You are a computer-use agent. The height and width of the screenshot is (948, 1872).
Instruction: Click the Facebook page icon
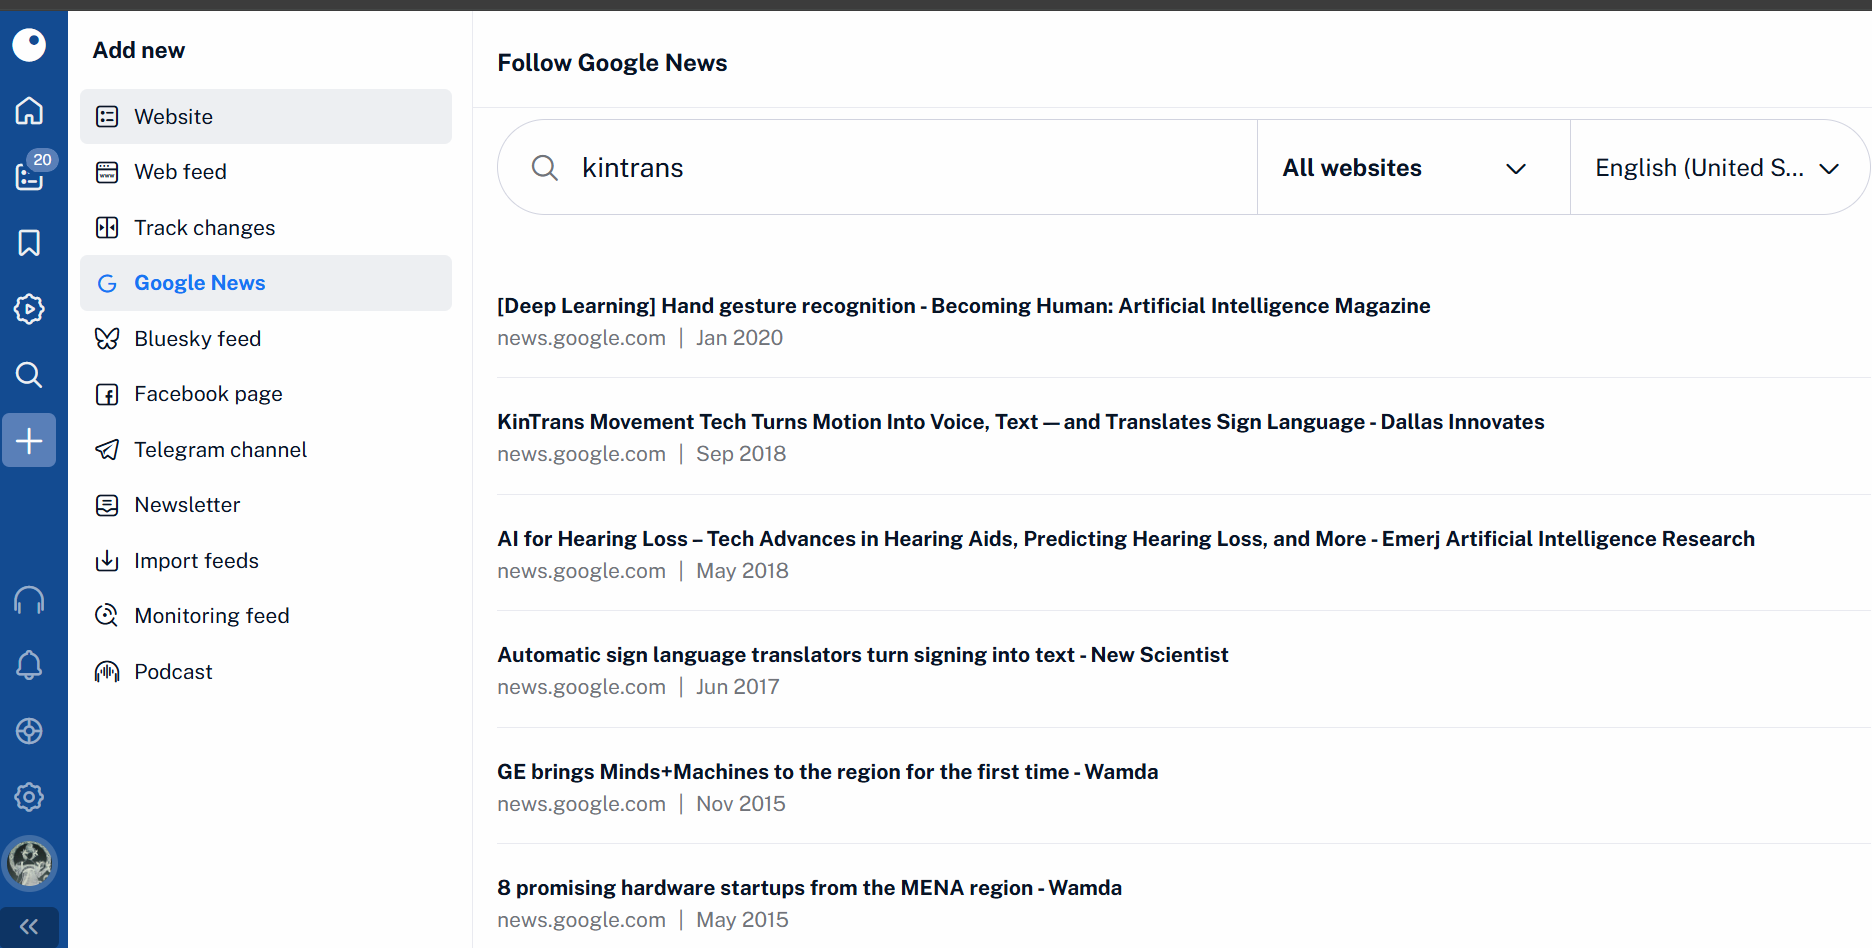click(x=107, y=394)
